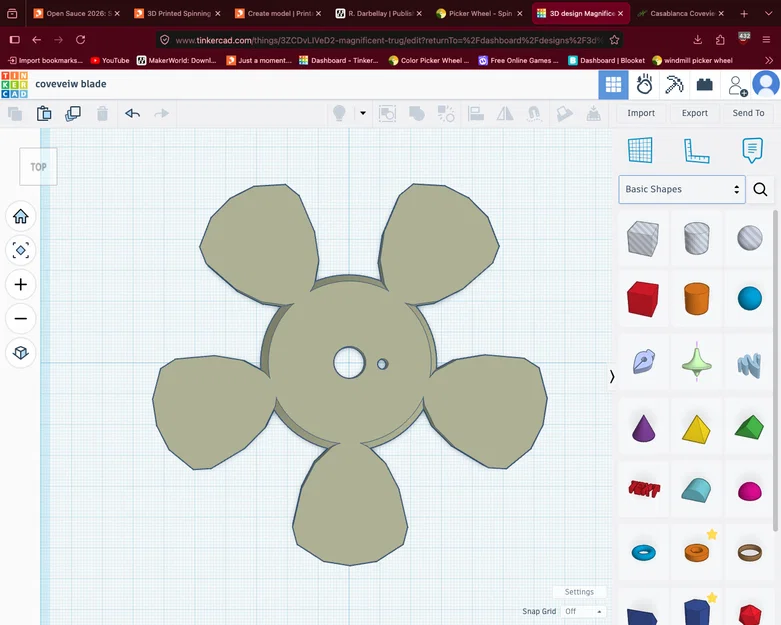781x625 pixels.
Task: Open a new browser tab
Action: tap(744, 13)
